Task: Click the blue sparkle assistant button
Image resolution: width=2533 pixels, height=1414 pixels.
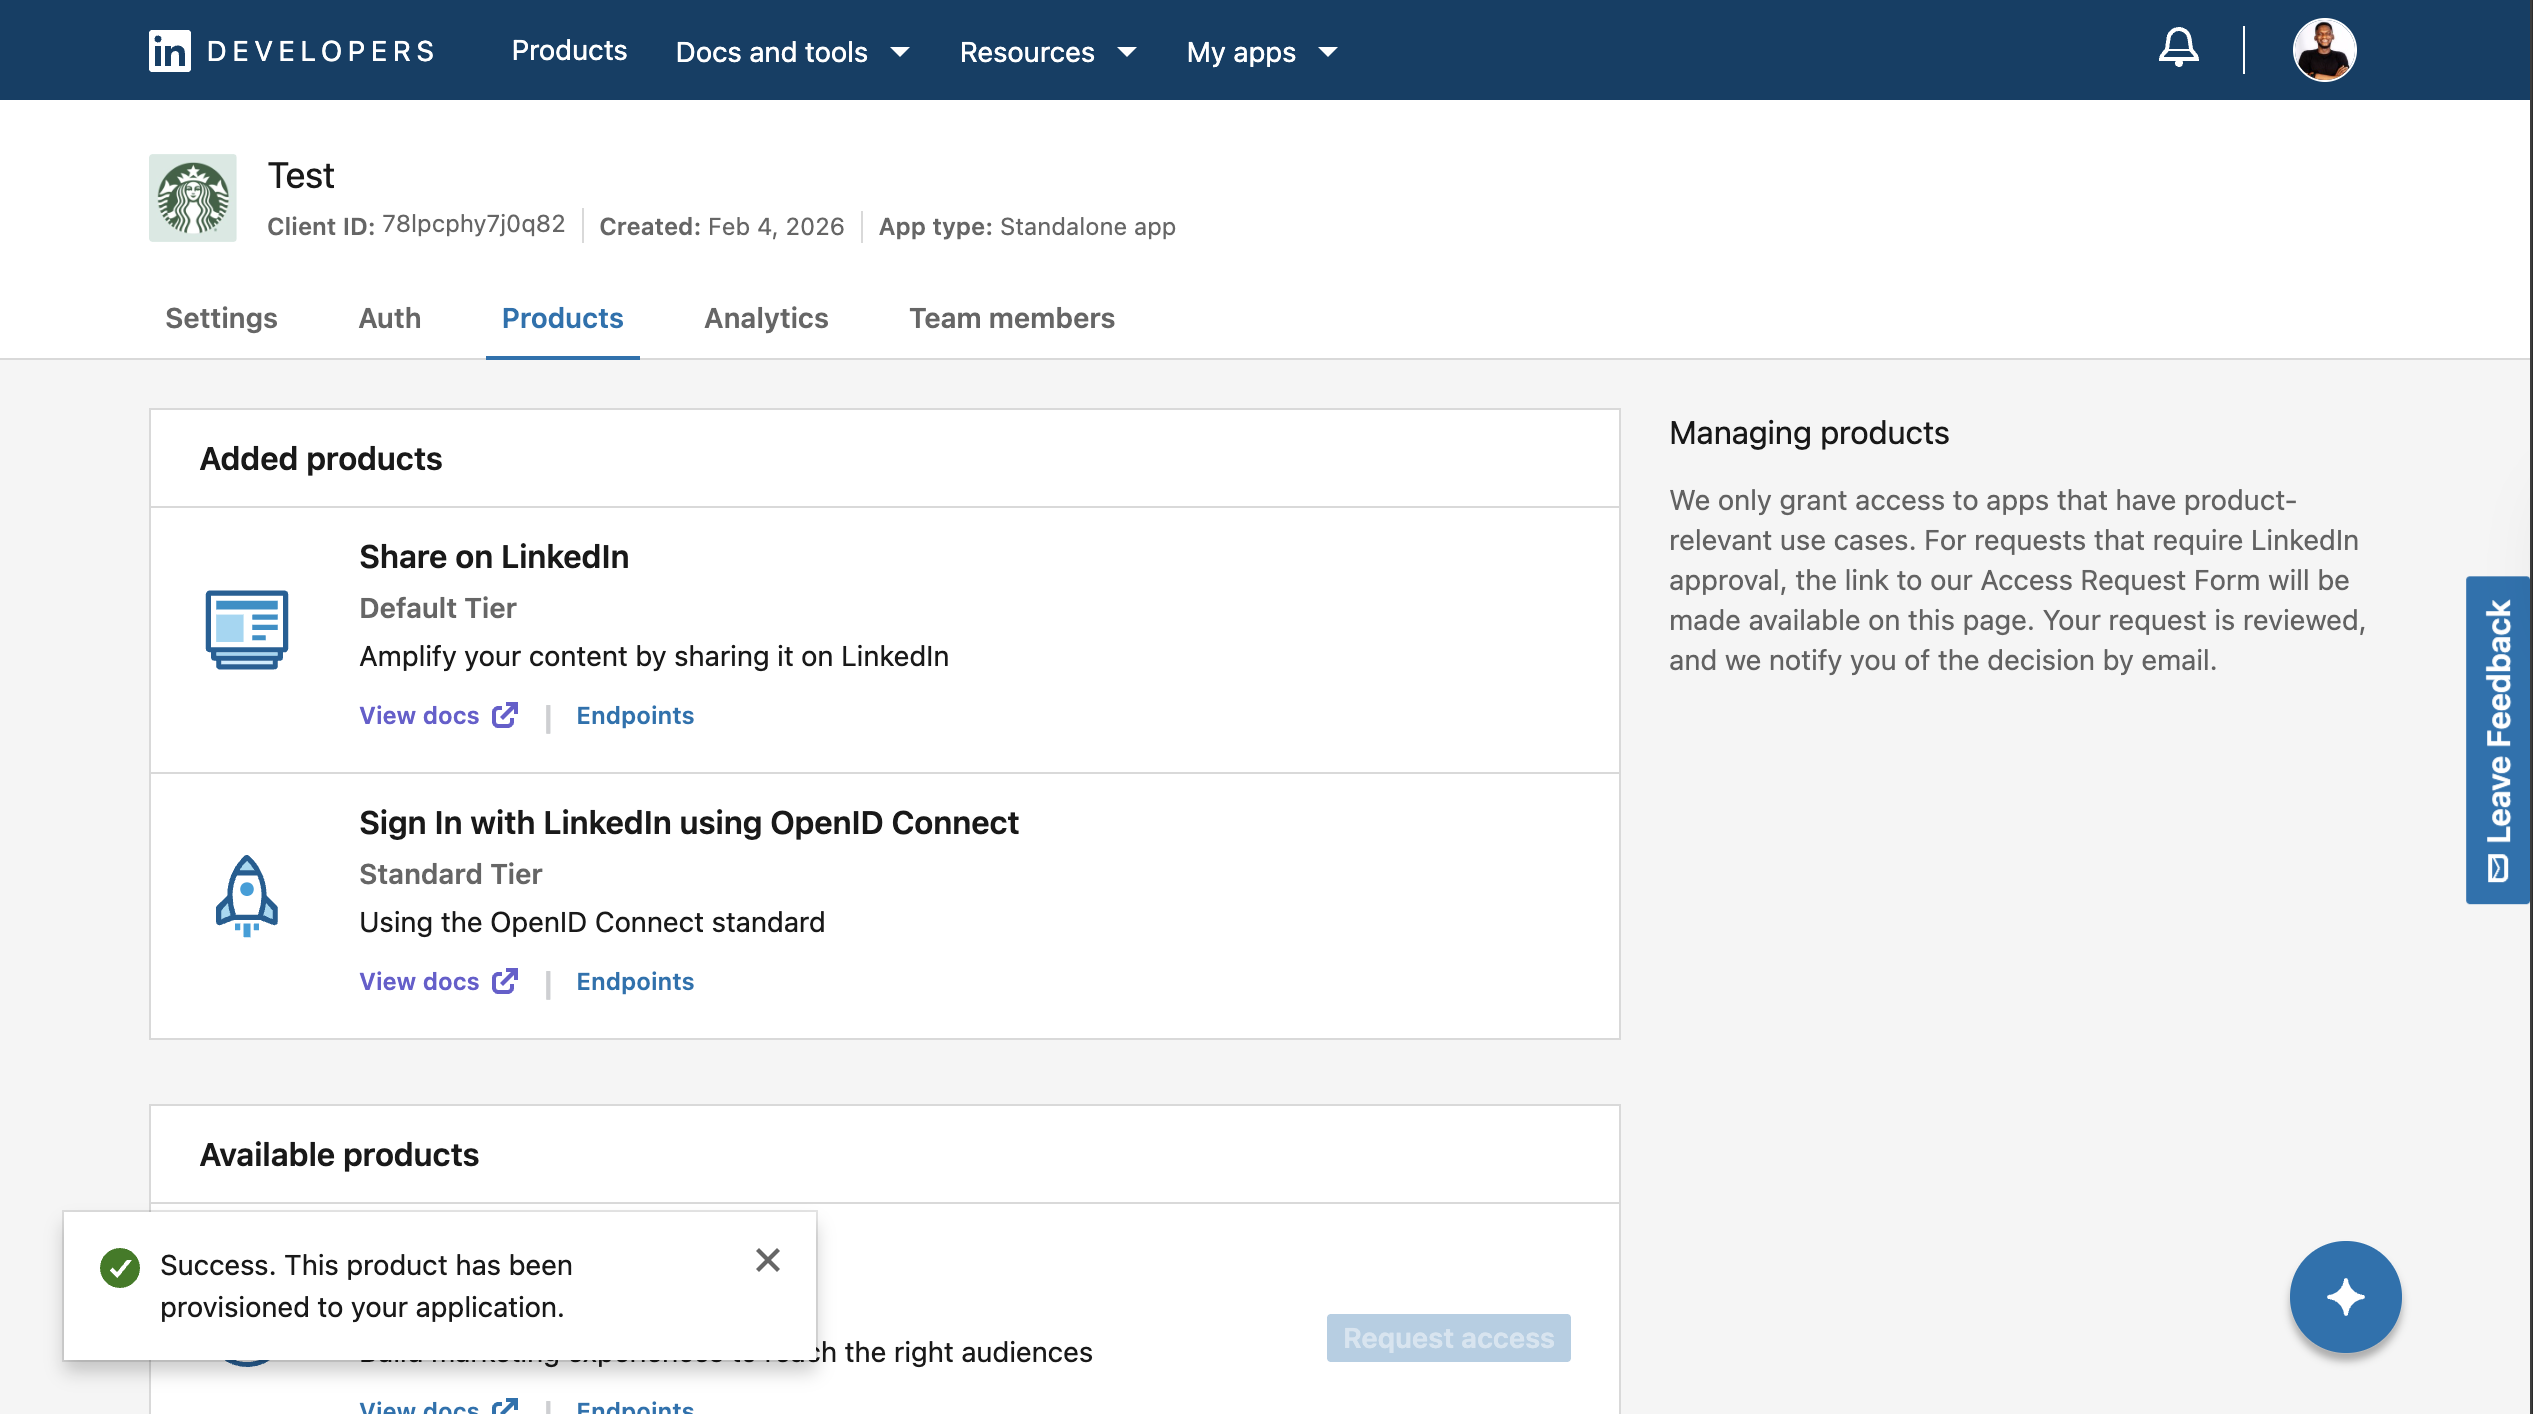Action: pos(2345,1296)
